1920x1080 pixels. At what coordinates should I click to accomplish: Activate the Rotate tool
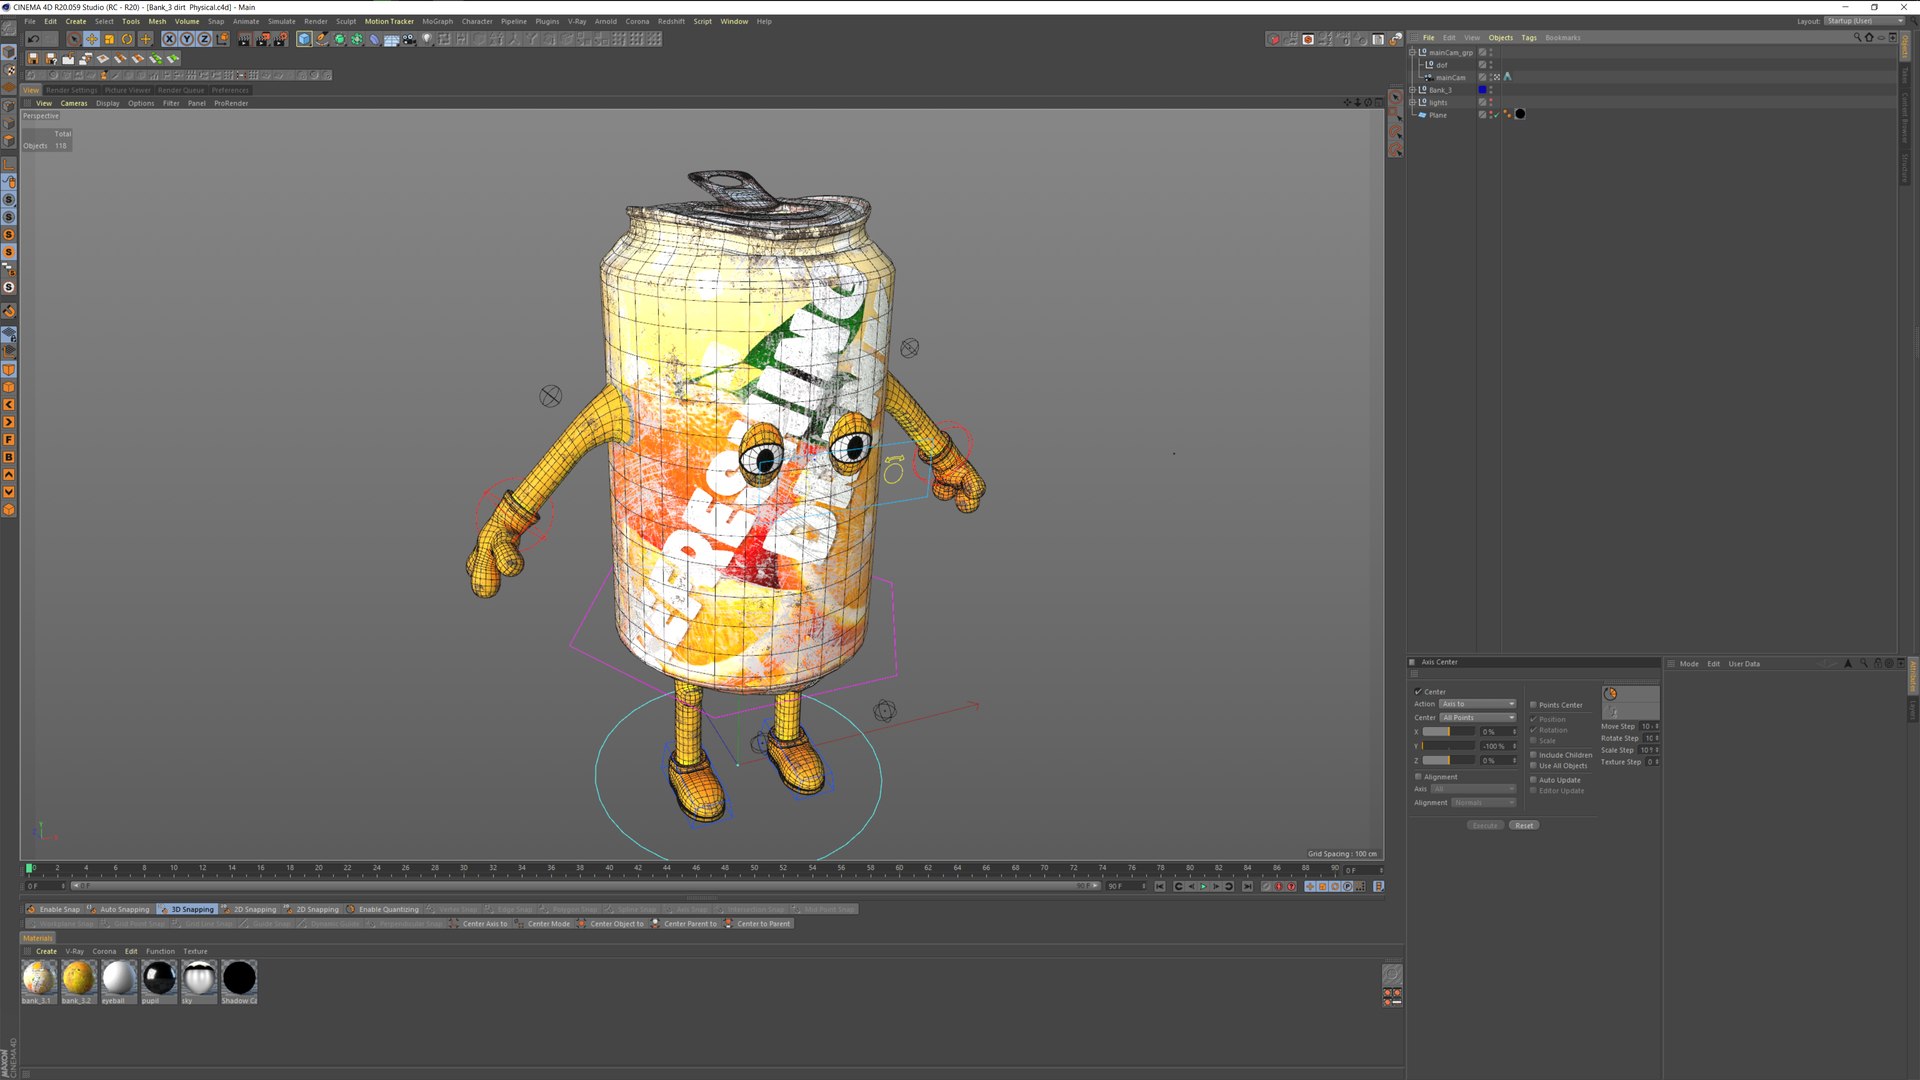pos(127,39)
